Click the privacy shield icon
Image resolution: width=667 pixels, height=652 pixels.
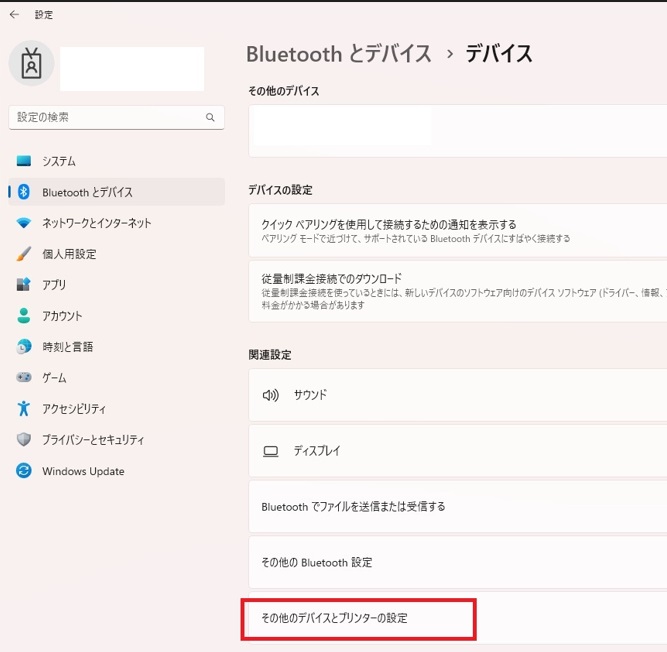tap(24, 439)
